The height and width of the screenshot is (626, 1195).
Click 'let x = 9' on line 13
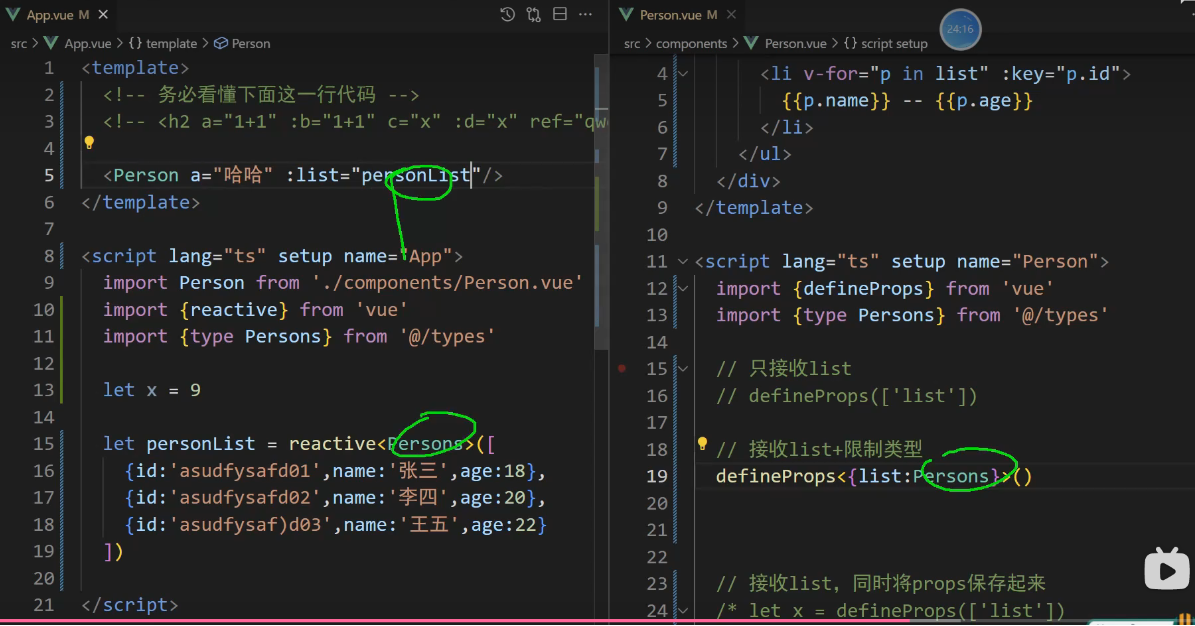pos(152,390)
